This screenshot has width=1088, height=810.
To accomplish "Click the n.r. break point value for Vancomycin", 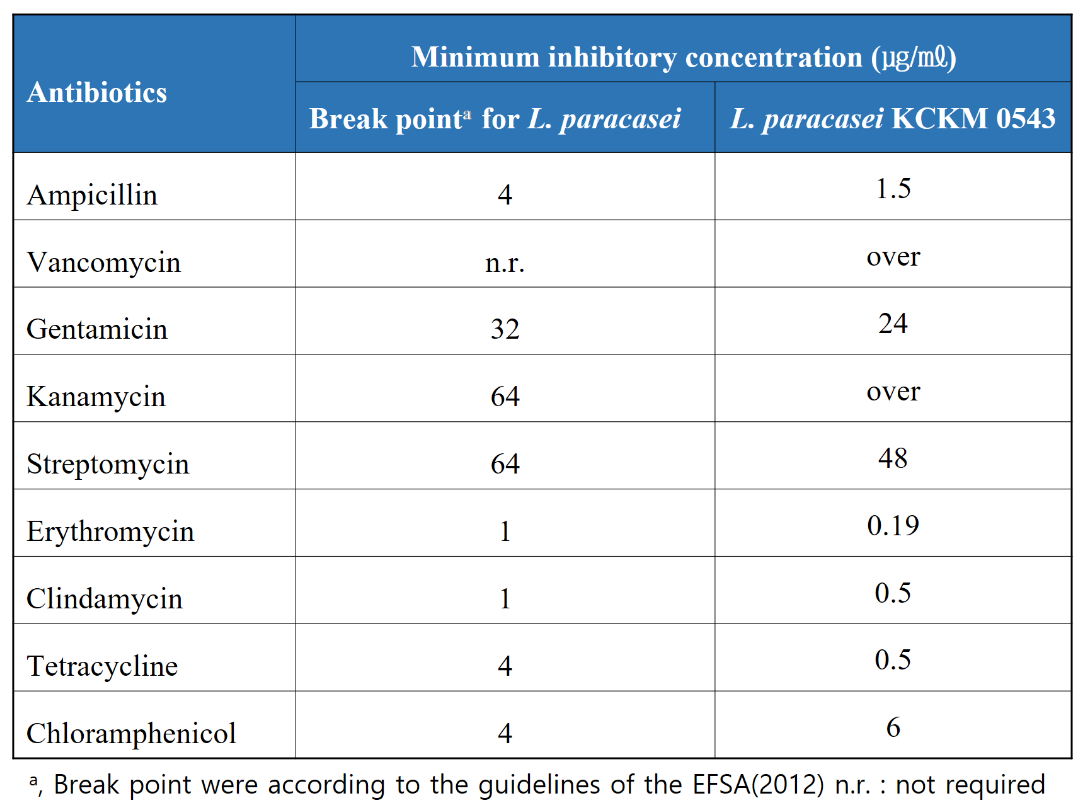I will 504,263.
